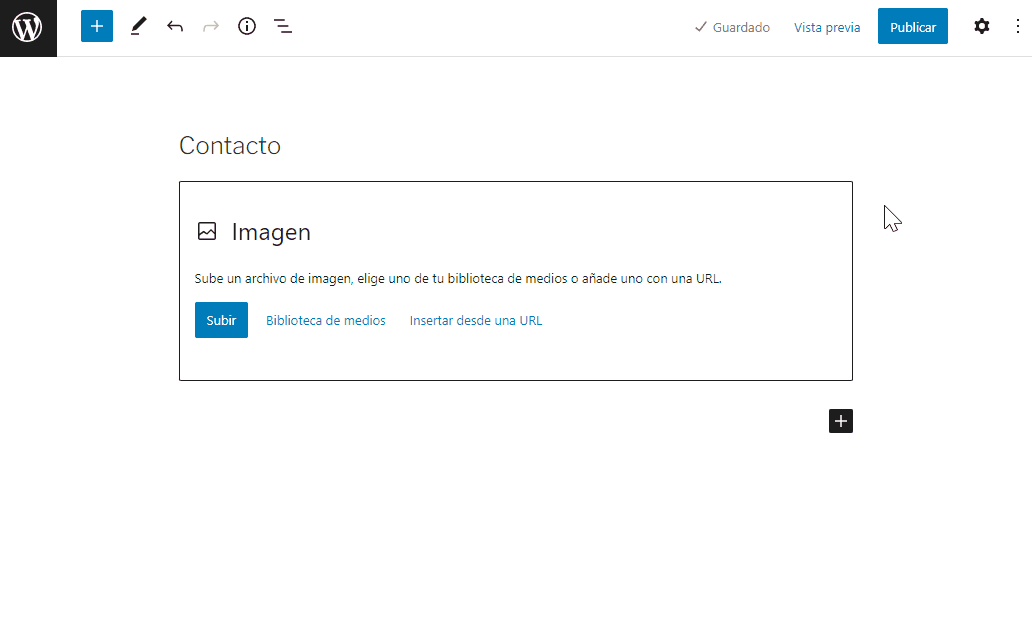Add a block with the black plus

pyautogui.click(x=840, y=421)
